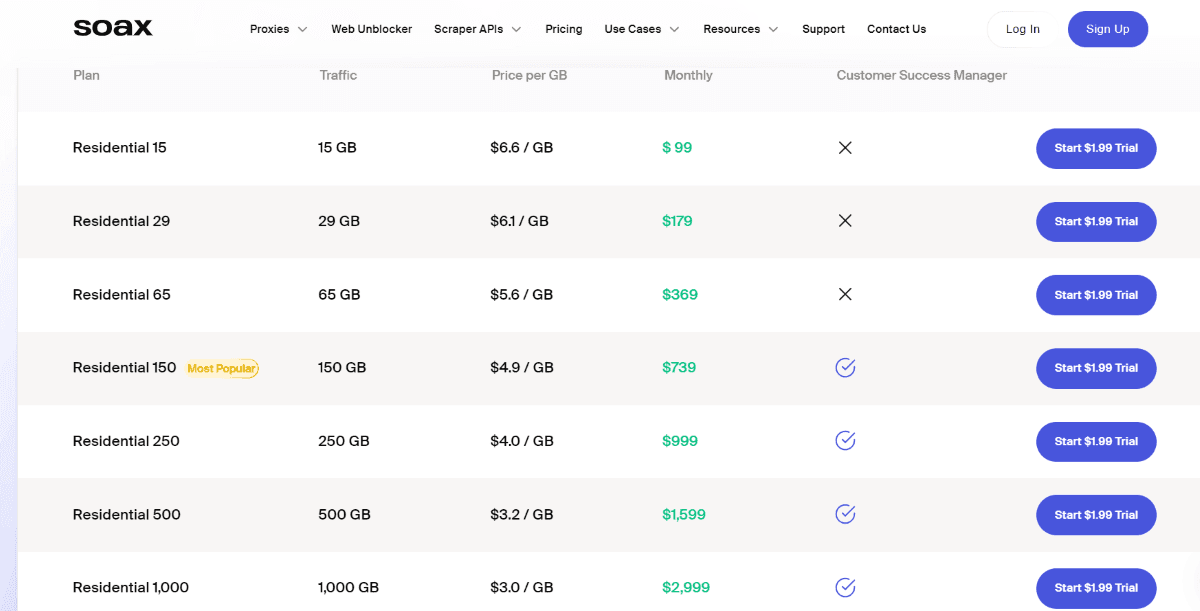Click the Customer Success Manager header
1200x611 pixels.
[x=922, y=75]
